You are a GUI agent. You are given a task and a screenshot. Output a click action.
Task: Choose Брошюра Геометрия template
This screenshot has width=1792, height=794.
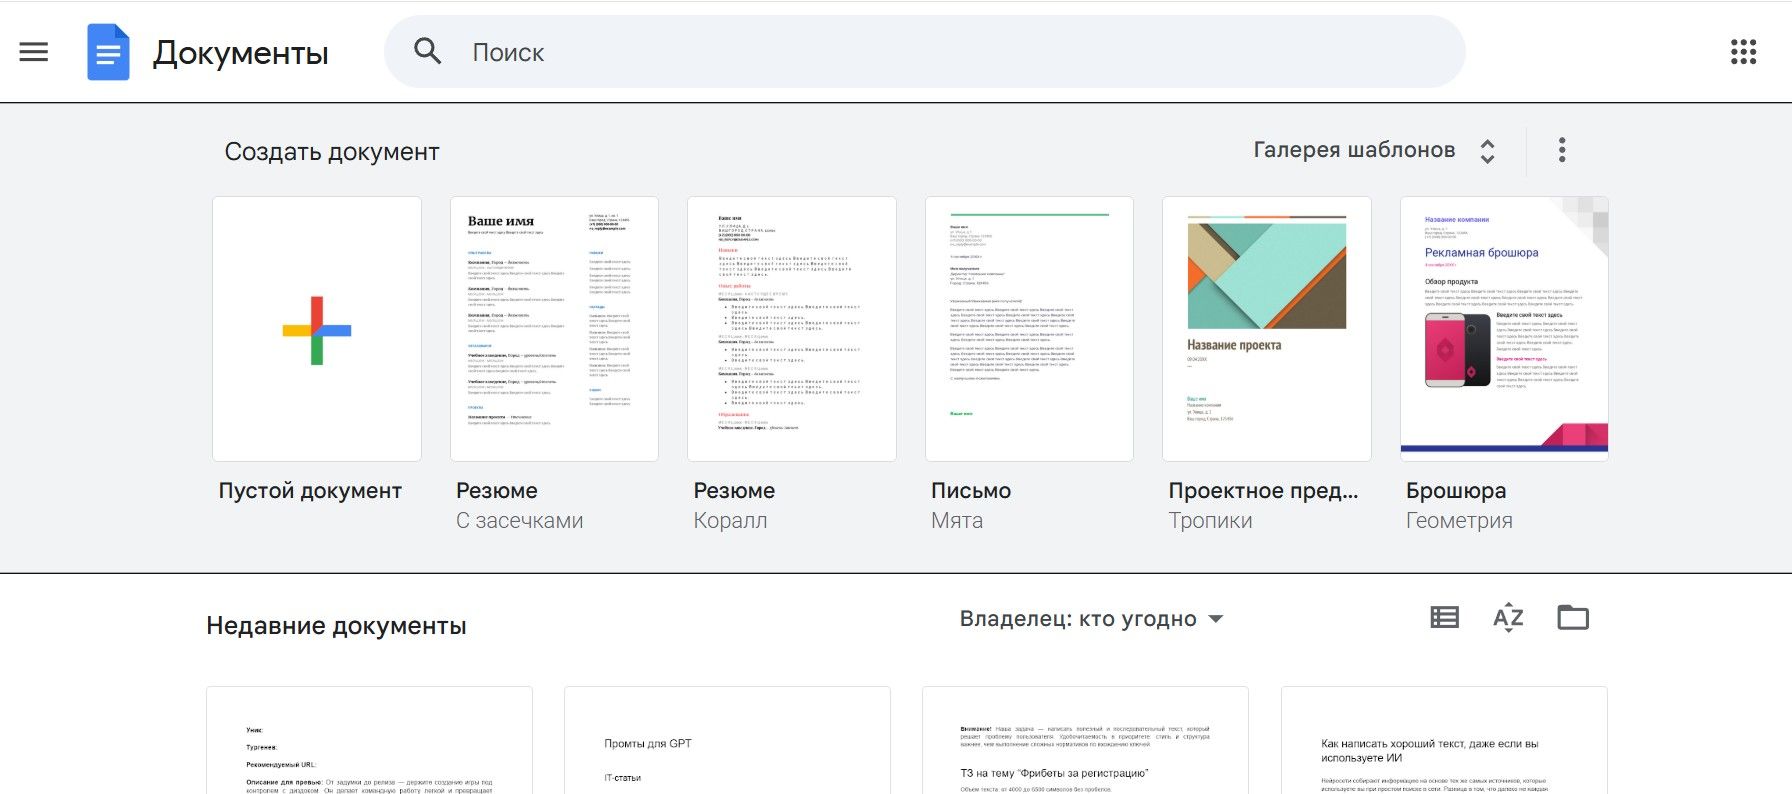1504,329
